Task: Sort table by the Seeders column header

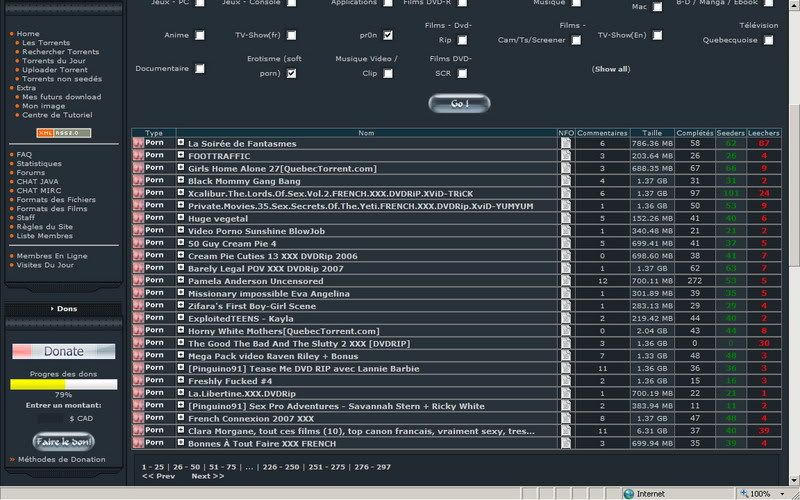Action: (x=731, y=133)
